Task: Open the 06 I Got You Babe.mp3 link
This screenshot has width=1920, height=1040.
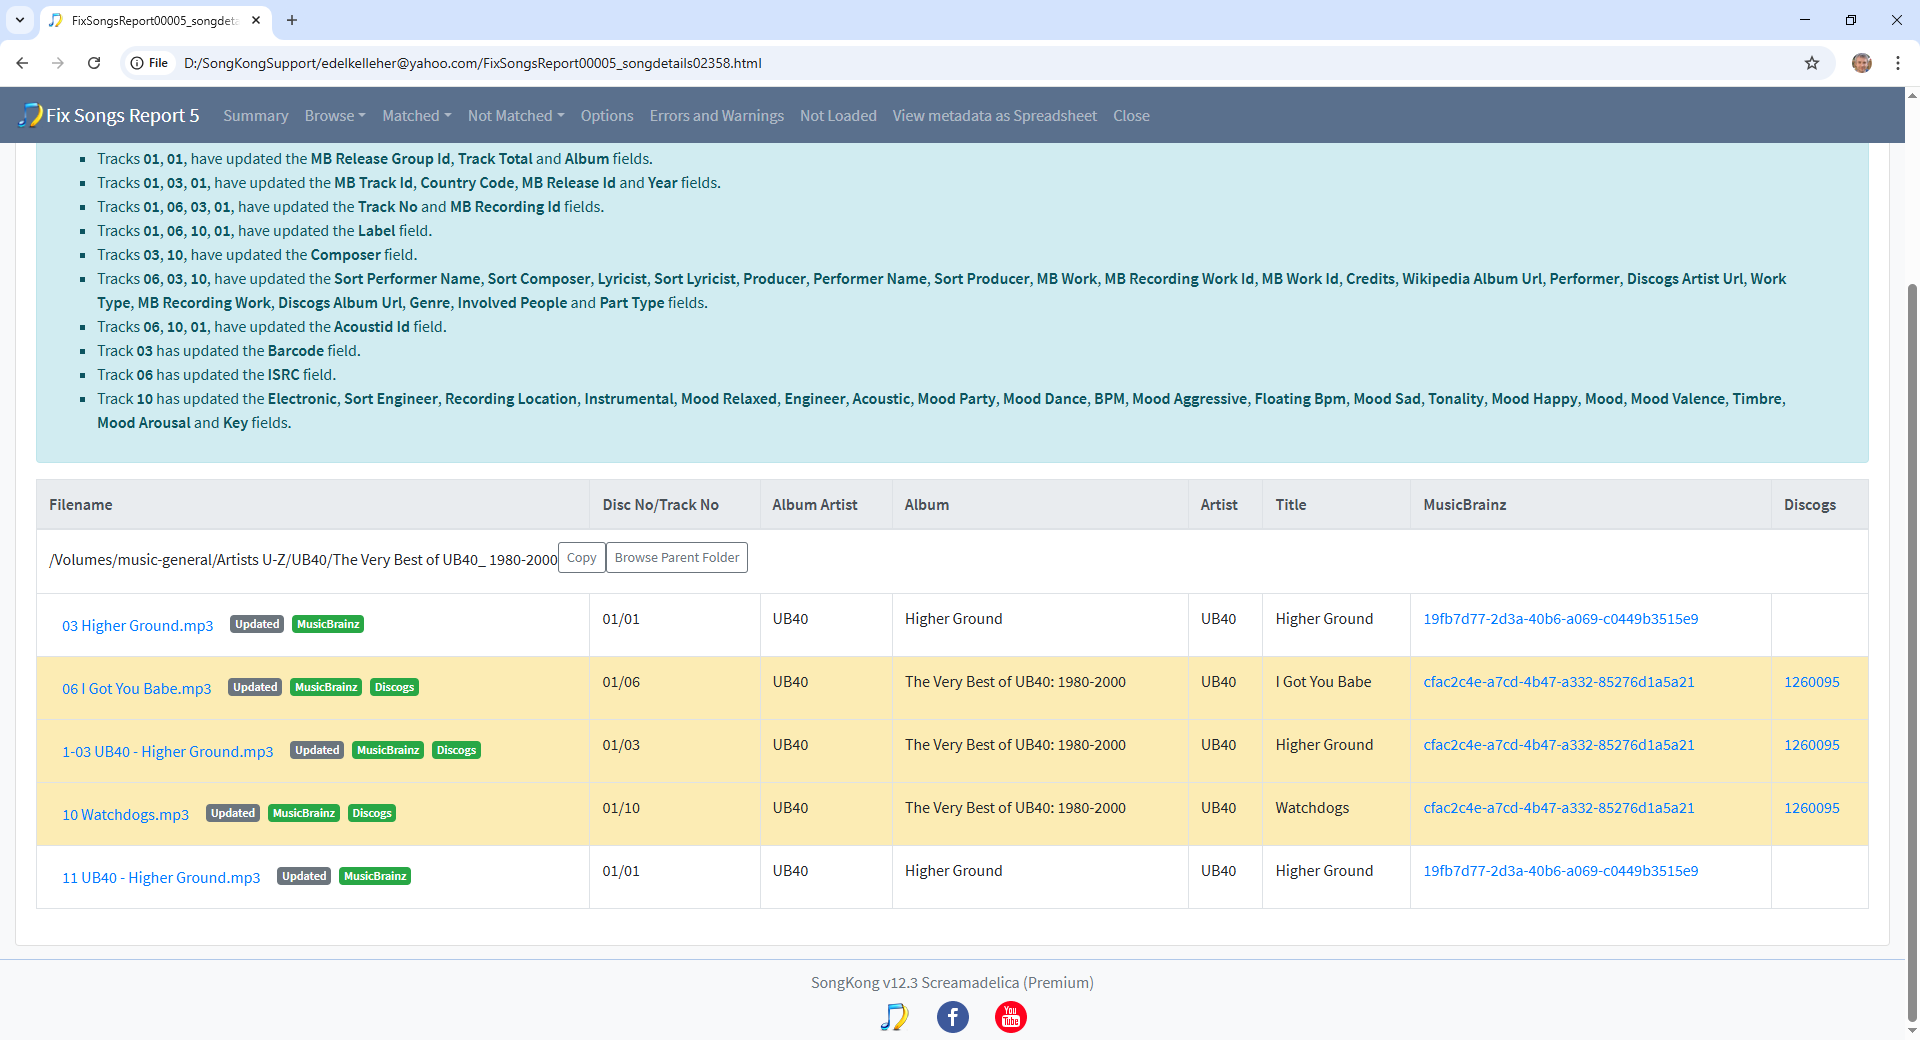Action: (x=137, y=689)
